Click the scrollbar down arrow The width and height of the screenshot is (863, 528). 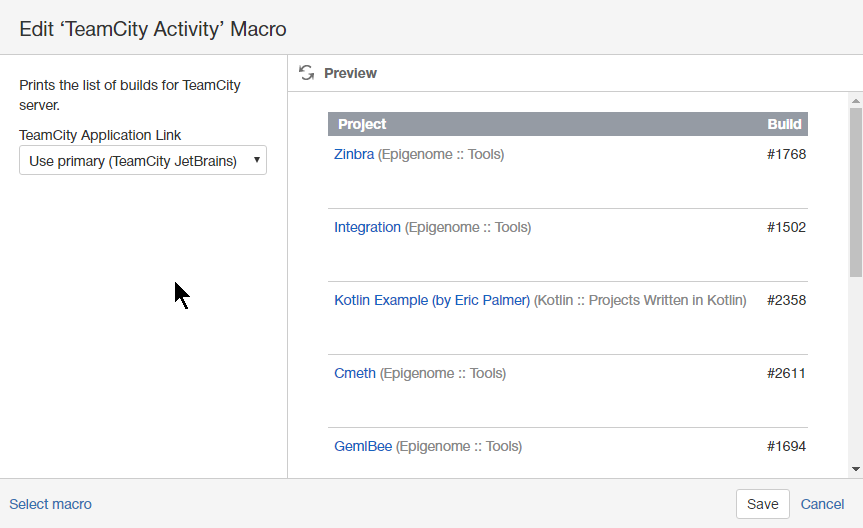(855, 468)
